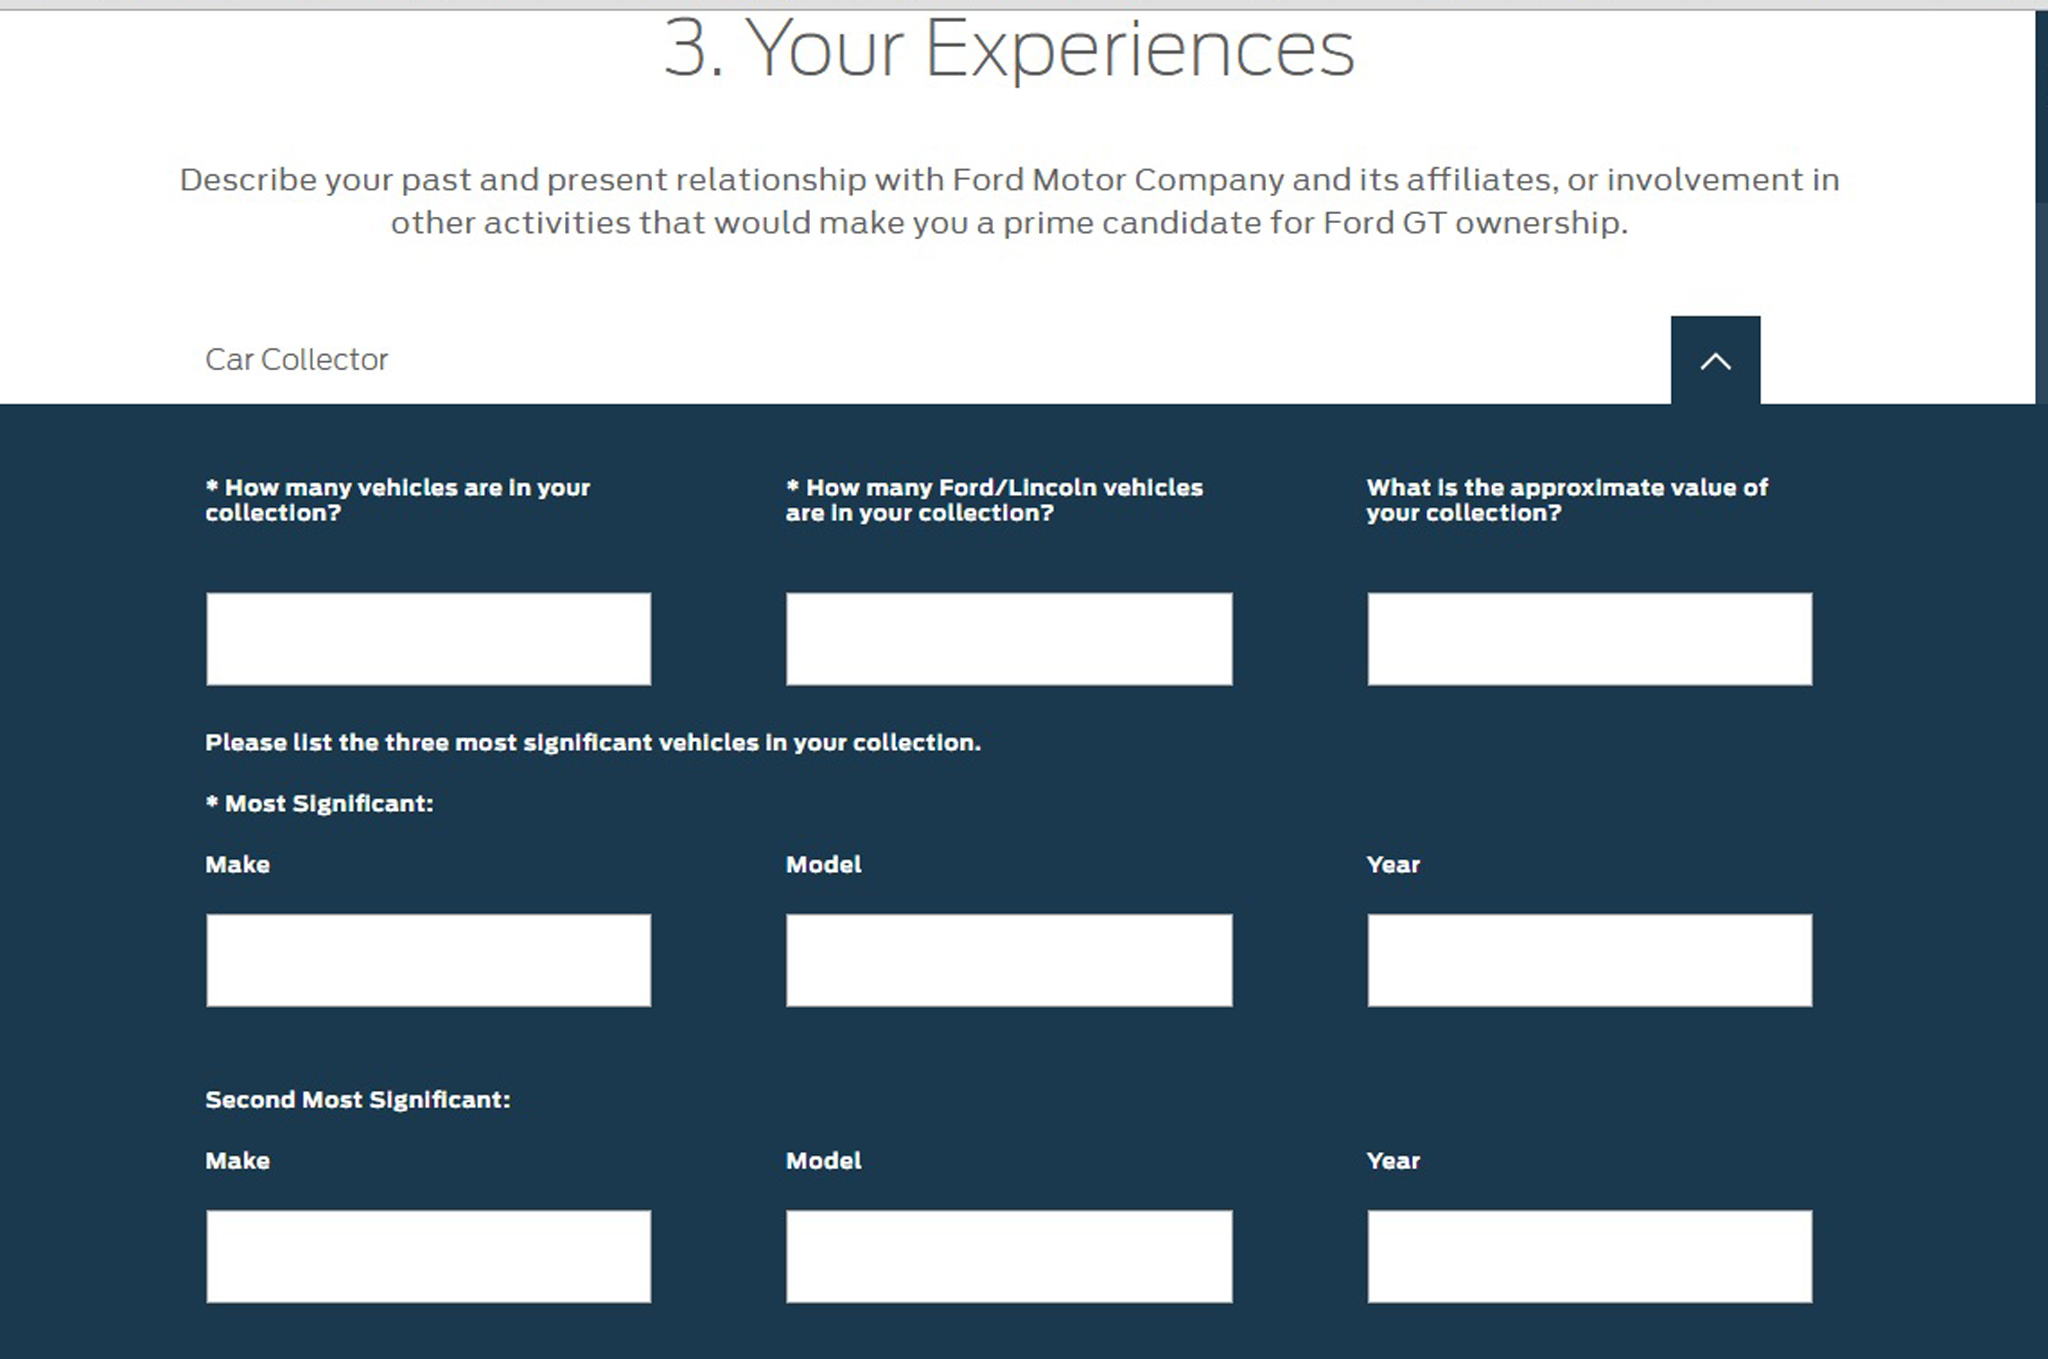Click the Ford GT ownership description paragraph
Viewport: 2048px width, 1359px height.
1008,201
